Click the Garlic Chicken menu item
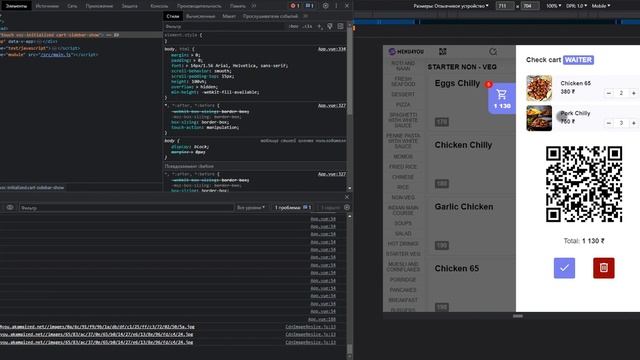The image size is (640, 360). click(464, 207)
